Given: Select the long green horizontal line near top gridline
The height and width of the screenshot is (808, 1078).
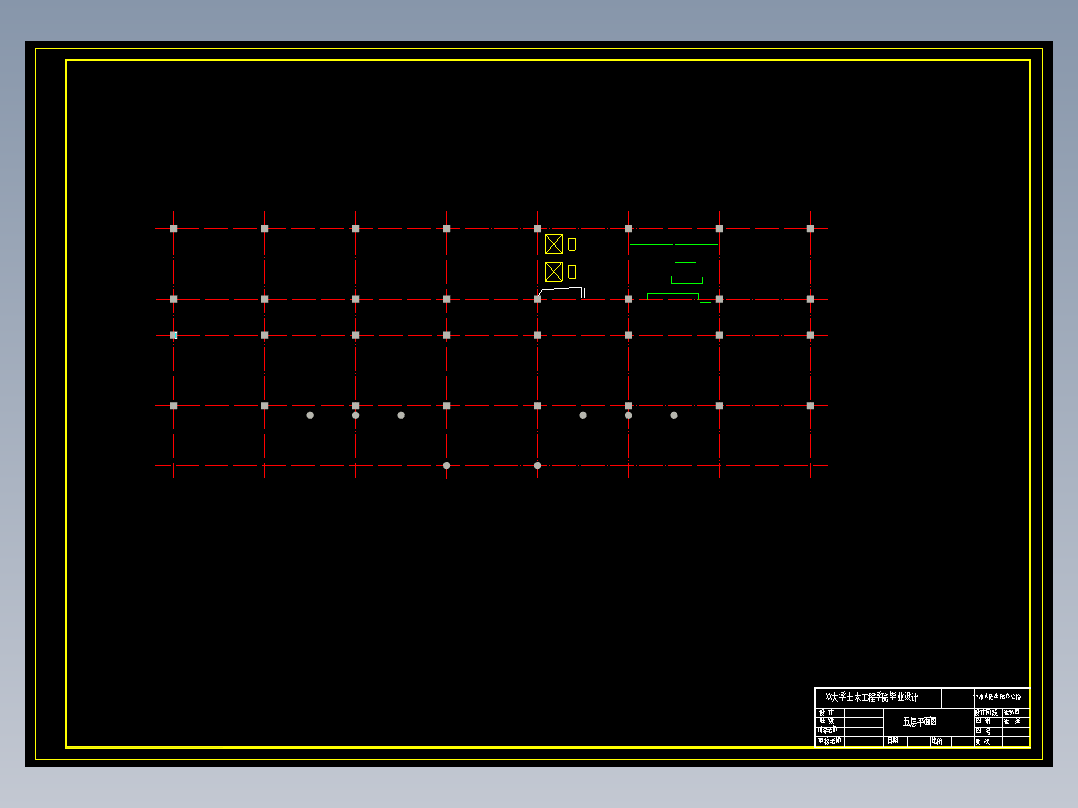Looking at the screenshot, I should click(674, 244).
